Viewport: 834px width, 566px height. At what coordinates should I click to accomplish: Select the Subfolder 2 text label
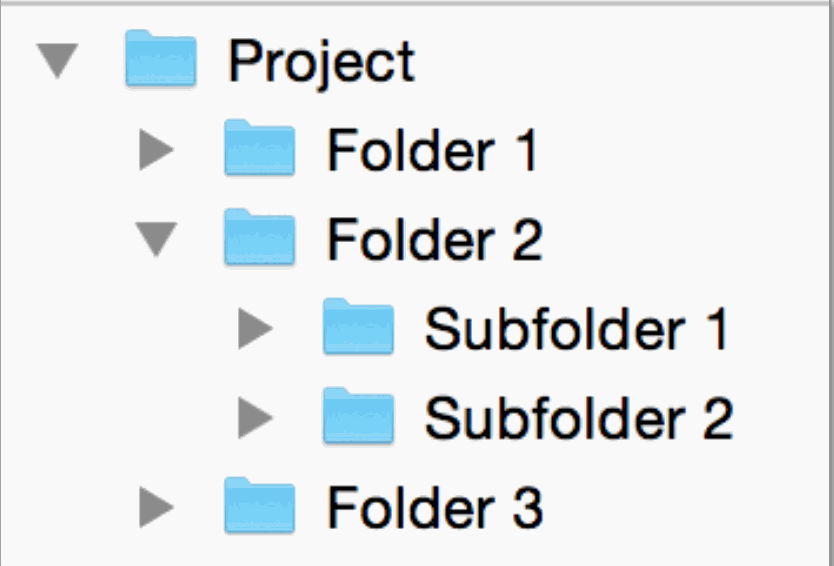pyautogui.click(x=579, y=418)
